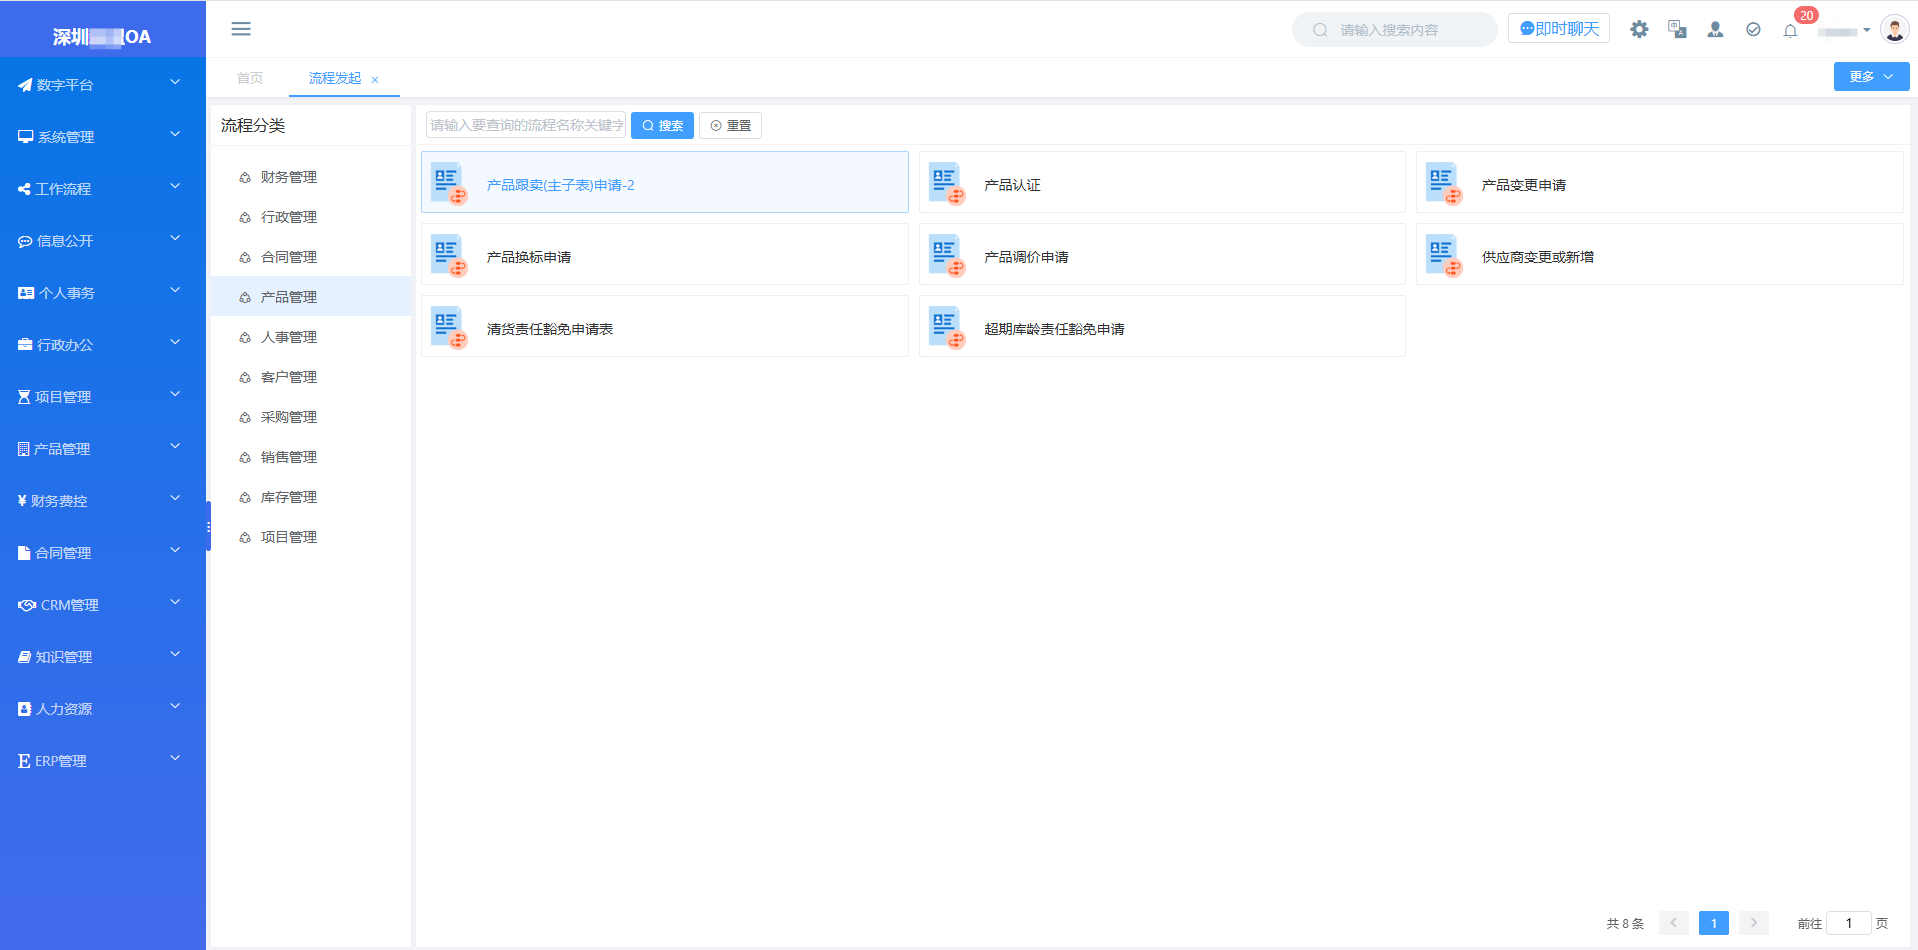Click the 行政办公 briefcase icon
Image resolution: width=1918 pixels, height=950 pixels.
click(x=25, y=345)
